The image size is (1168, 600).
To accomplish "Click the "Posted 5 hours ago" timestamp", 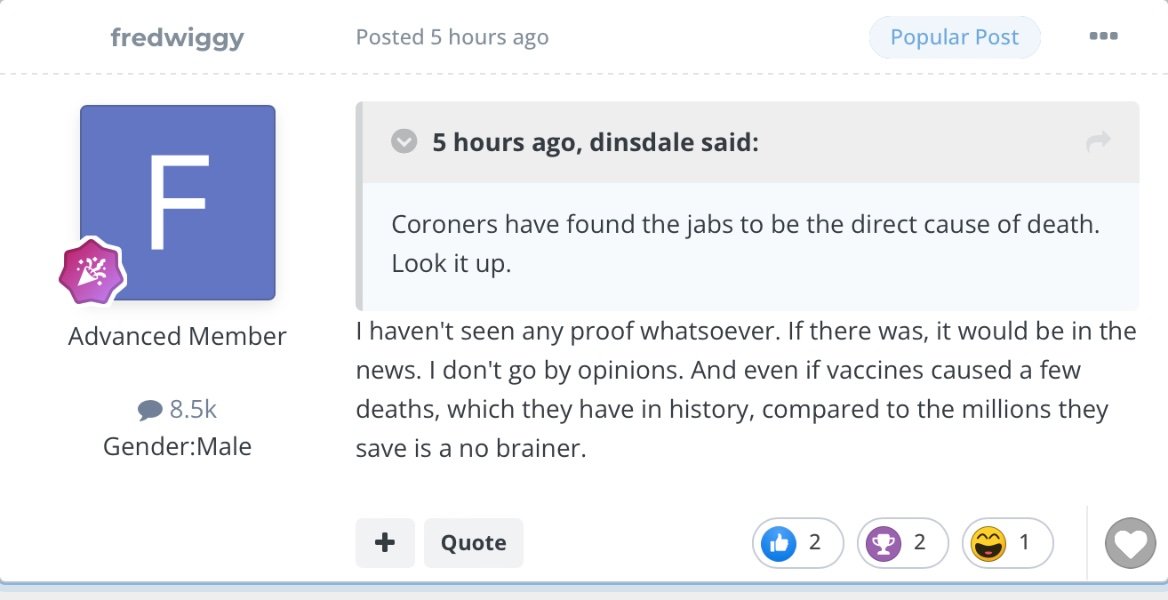I will pos(452,38).
